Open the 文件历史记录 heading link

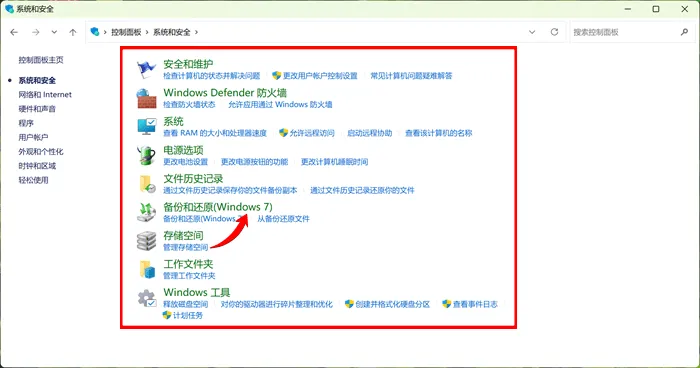pos(193,179)
